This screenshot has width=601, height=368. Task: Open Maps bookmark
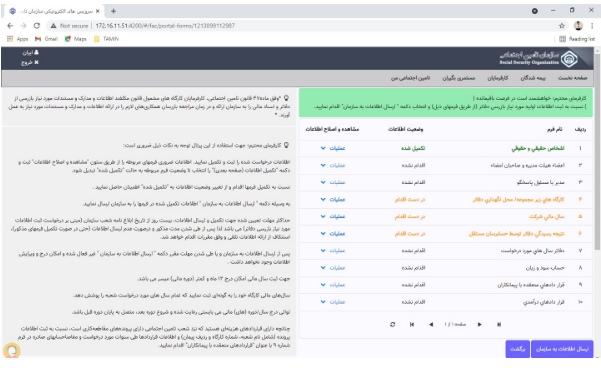tap(76, 39)
